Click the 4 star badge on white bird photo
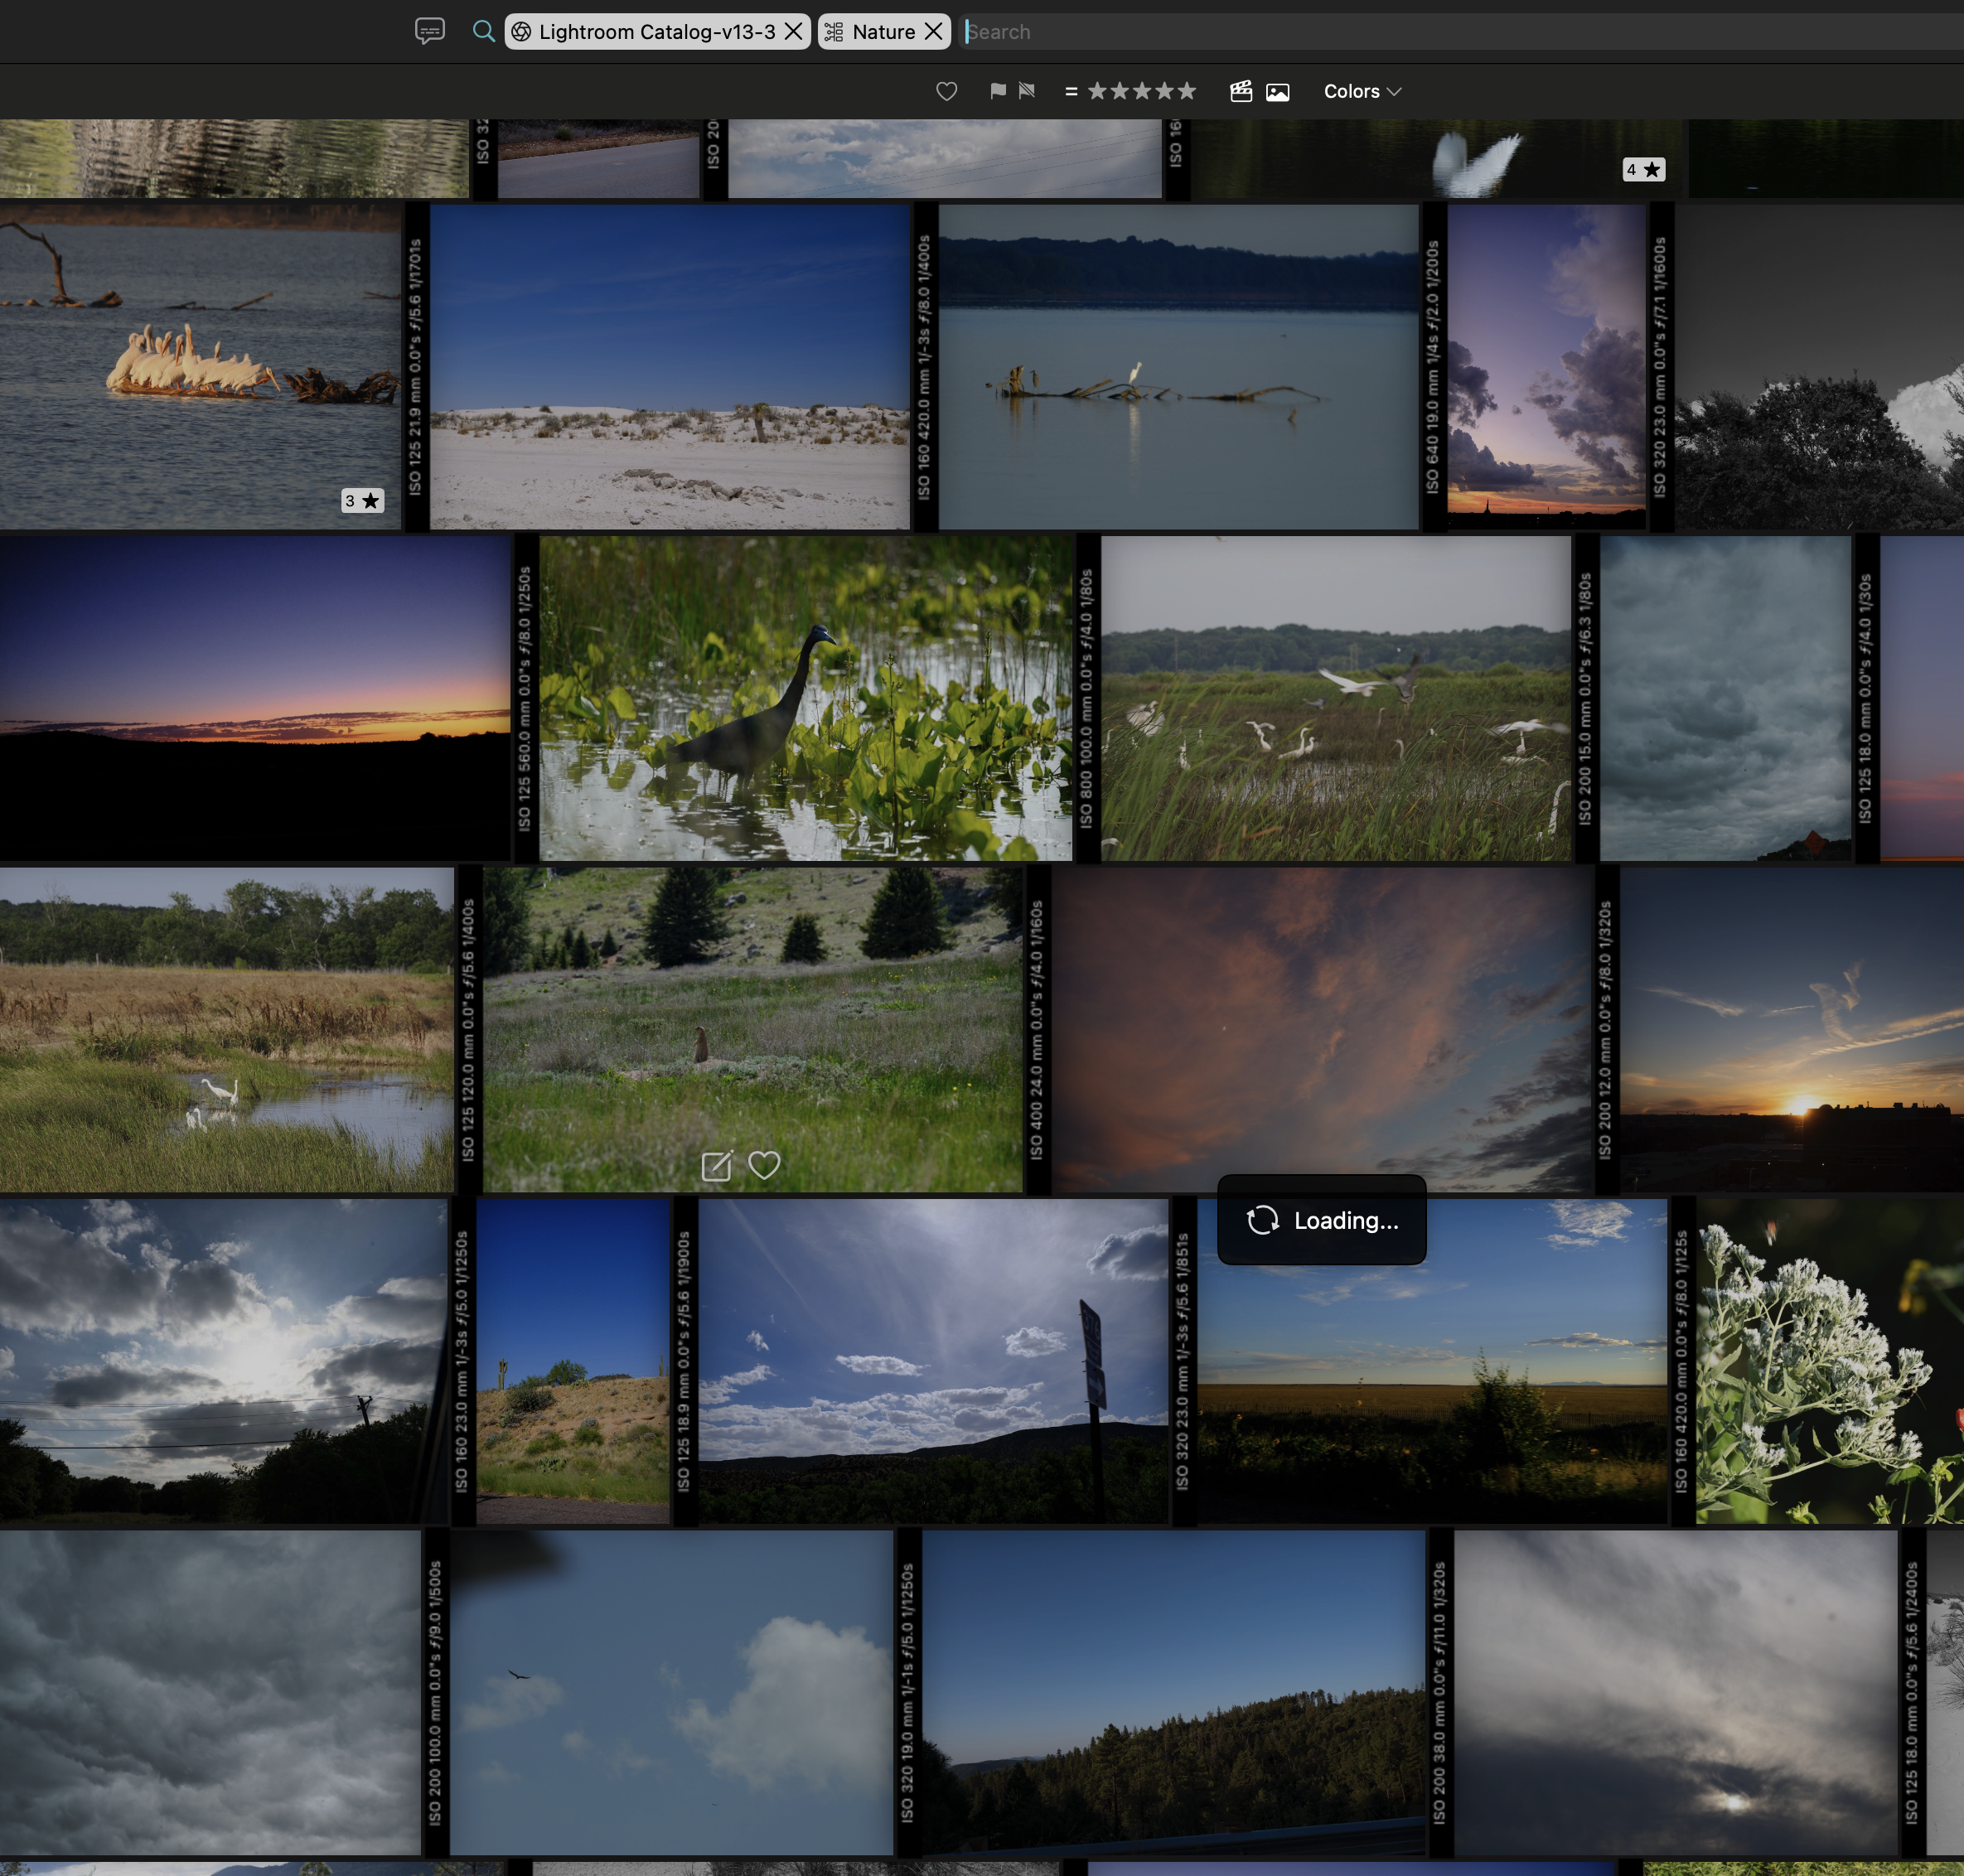 pos(1643,170)
